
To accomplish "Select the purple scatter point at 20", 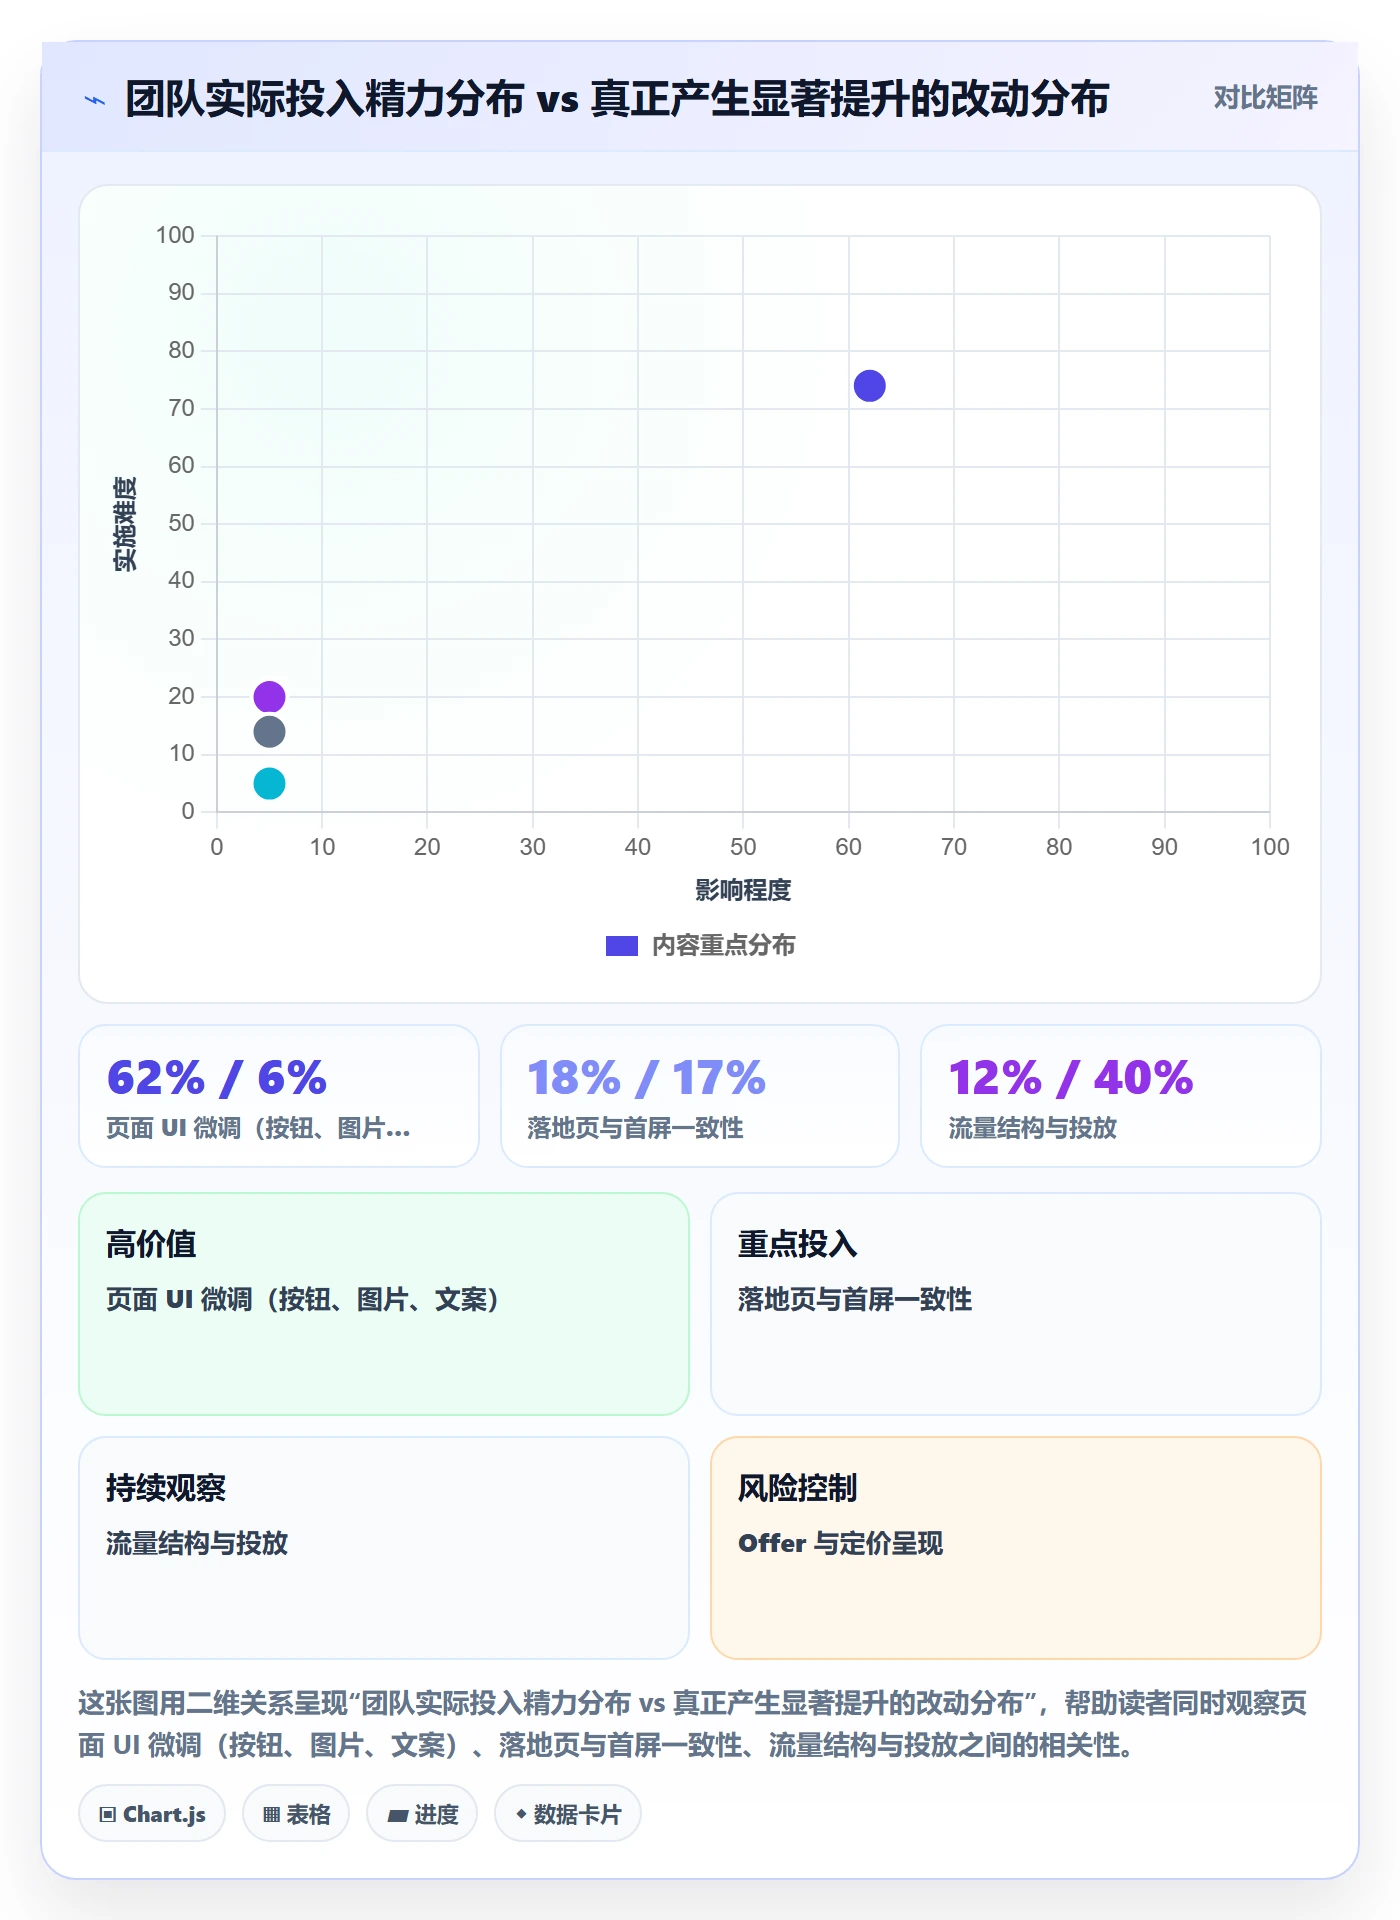I will coord(269,696).
